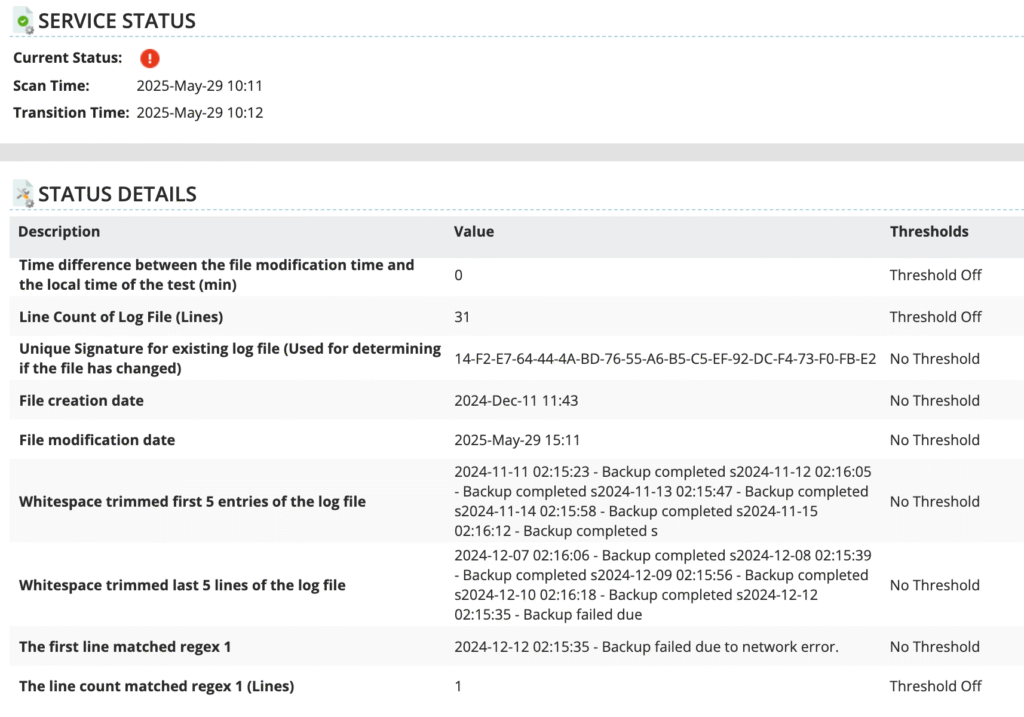Click the Value column header
Screen dimensions: 1024x717
(474, 231)
